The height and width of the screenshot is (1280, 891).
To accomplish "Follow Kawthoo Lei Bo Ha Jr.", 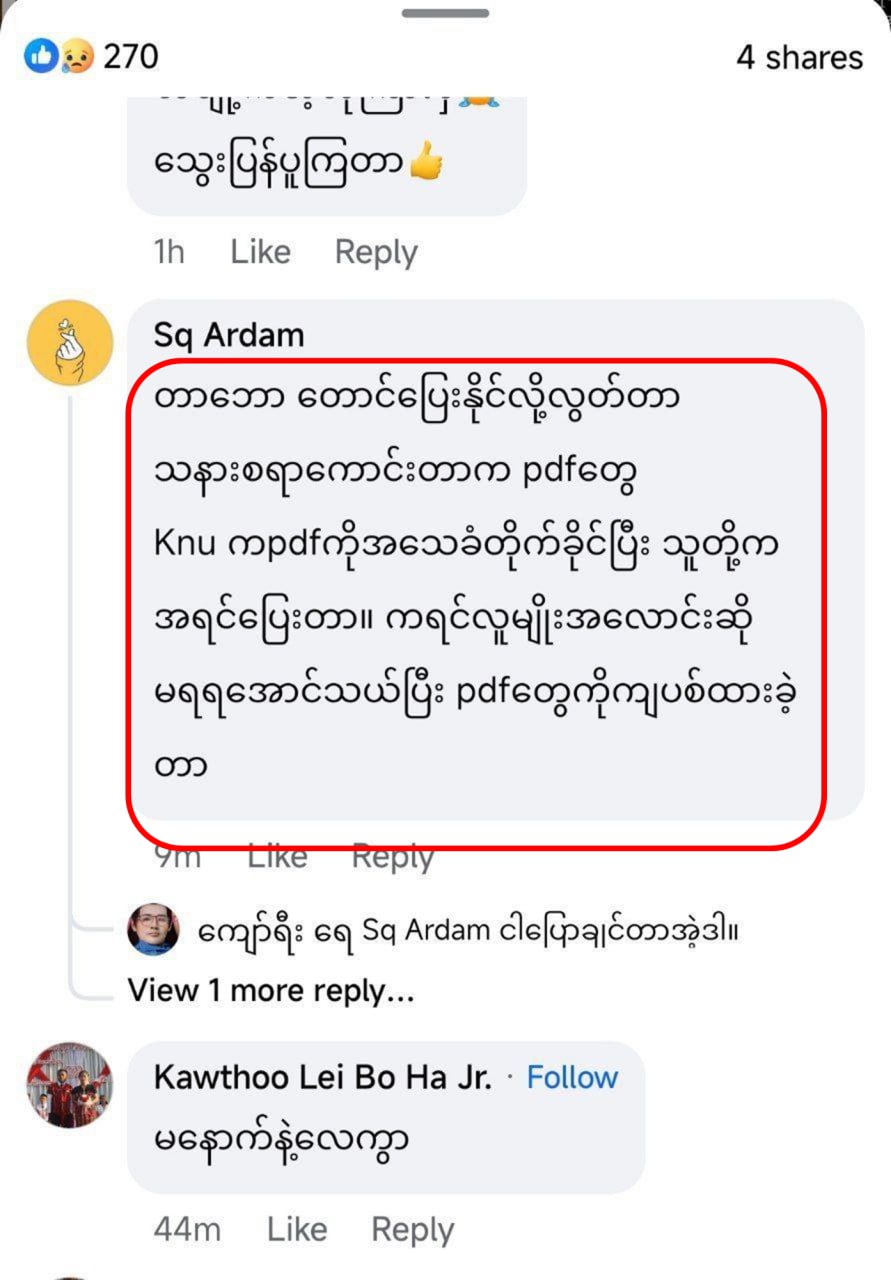I will point(572,1078).
